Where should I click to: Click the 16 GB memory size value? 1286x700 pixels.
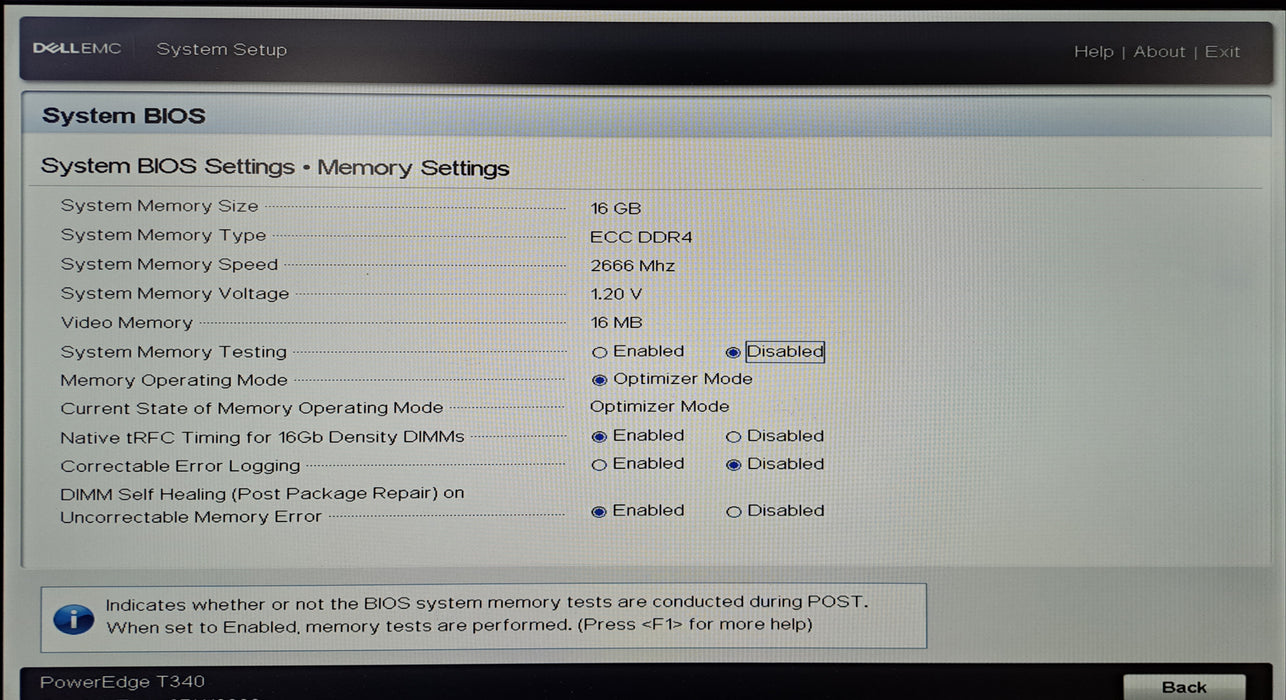pos(615,208)
